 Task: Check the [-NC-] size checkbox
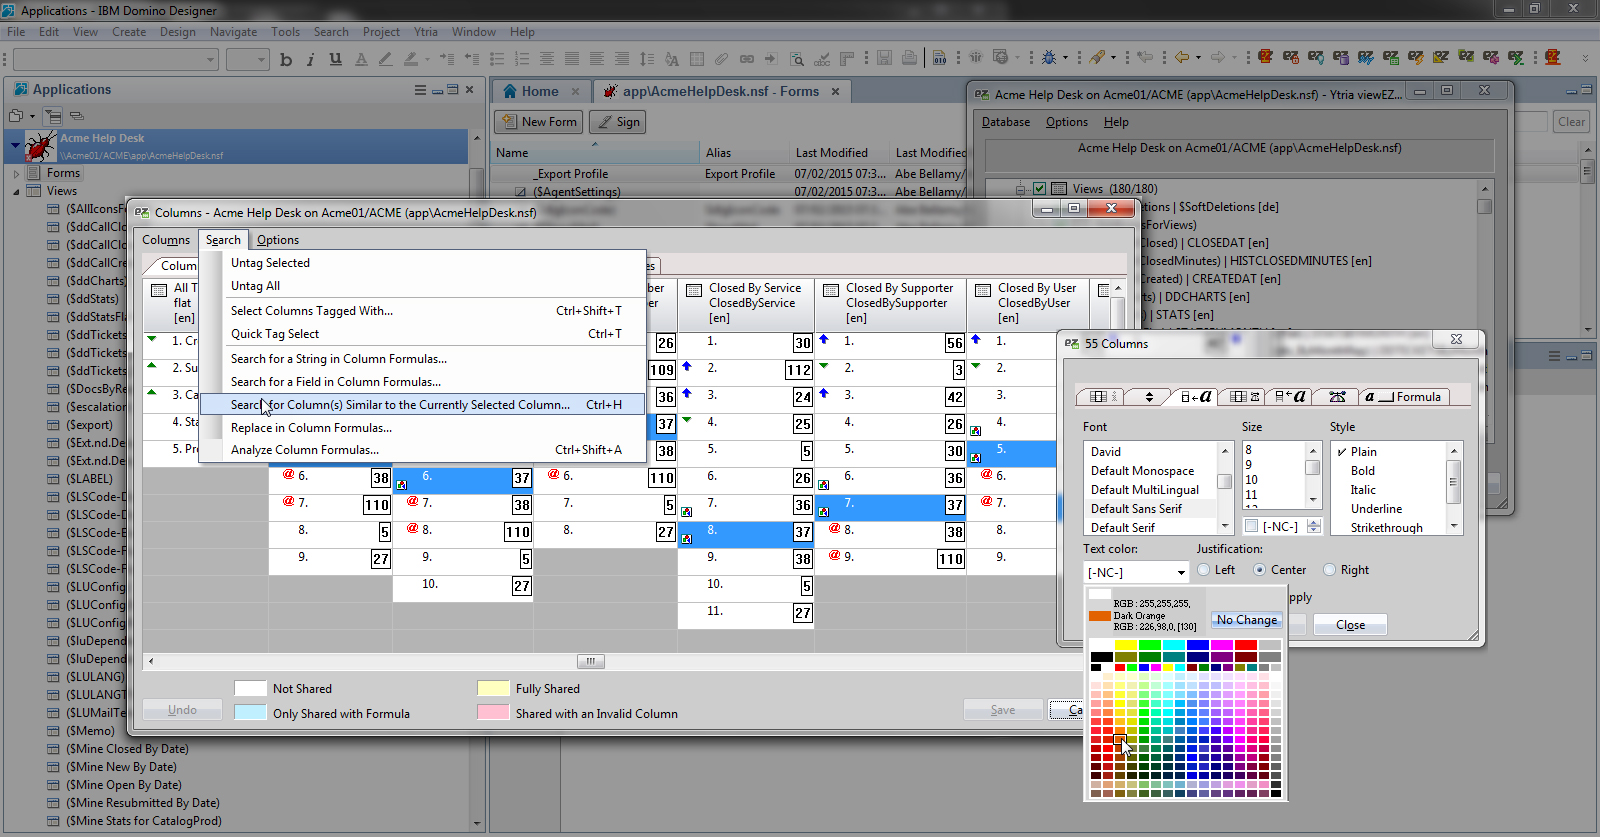coord(1251,526)
